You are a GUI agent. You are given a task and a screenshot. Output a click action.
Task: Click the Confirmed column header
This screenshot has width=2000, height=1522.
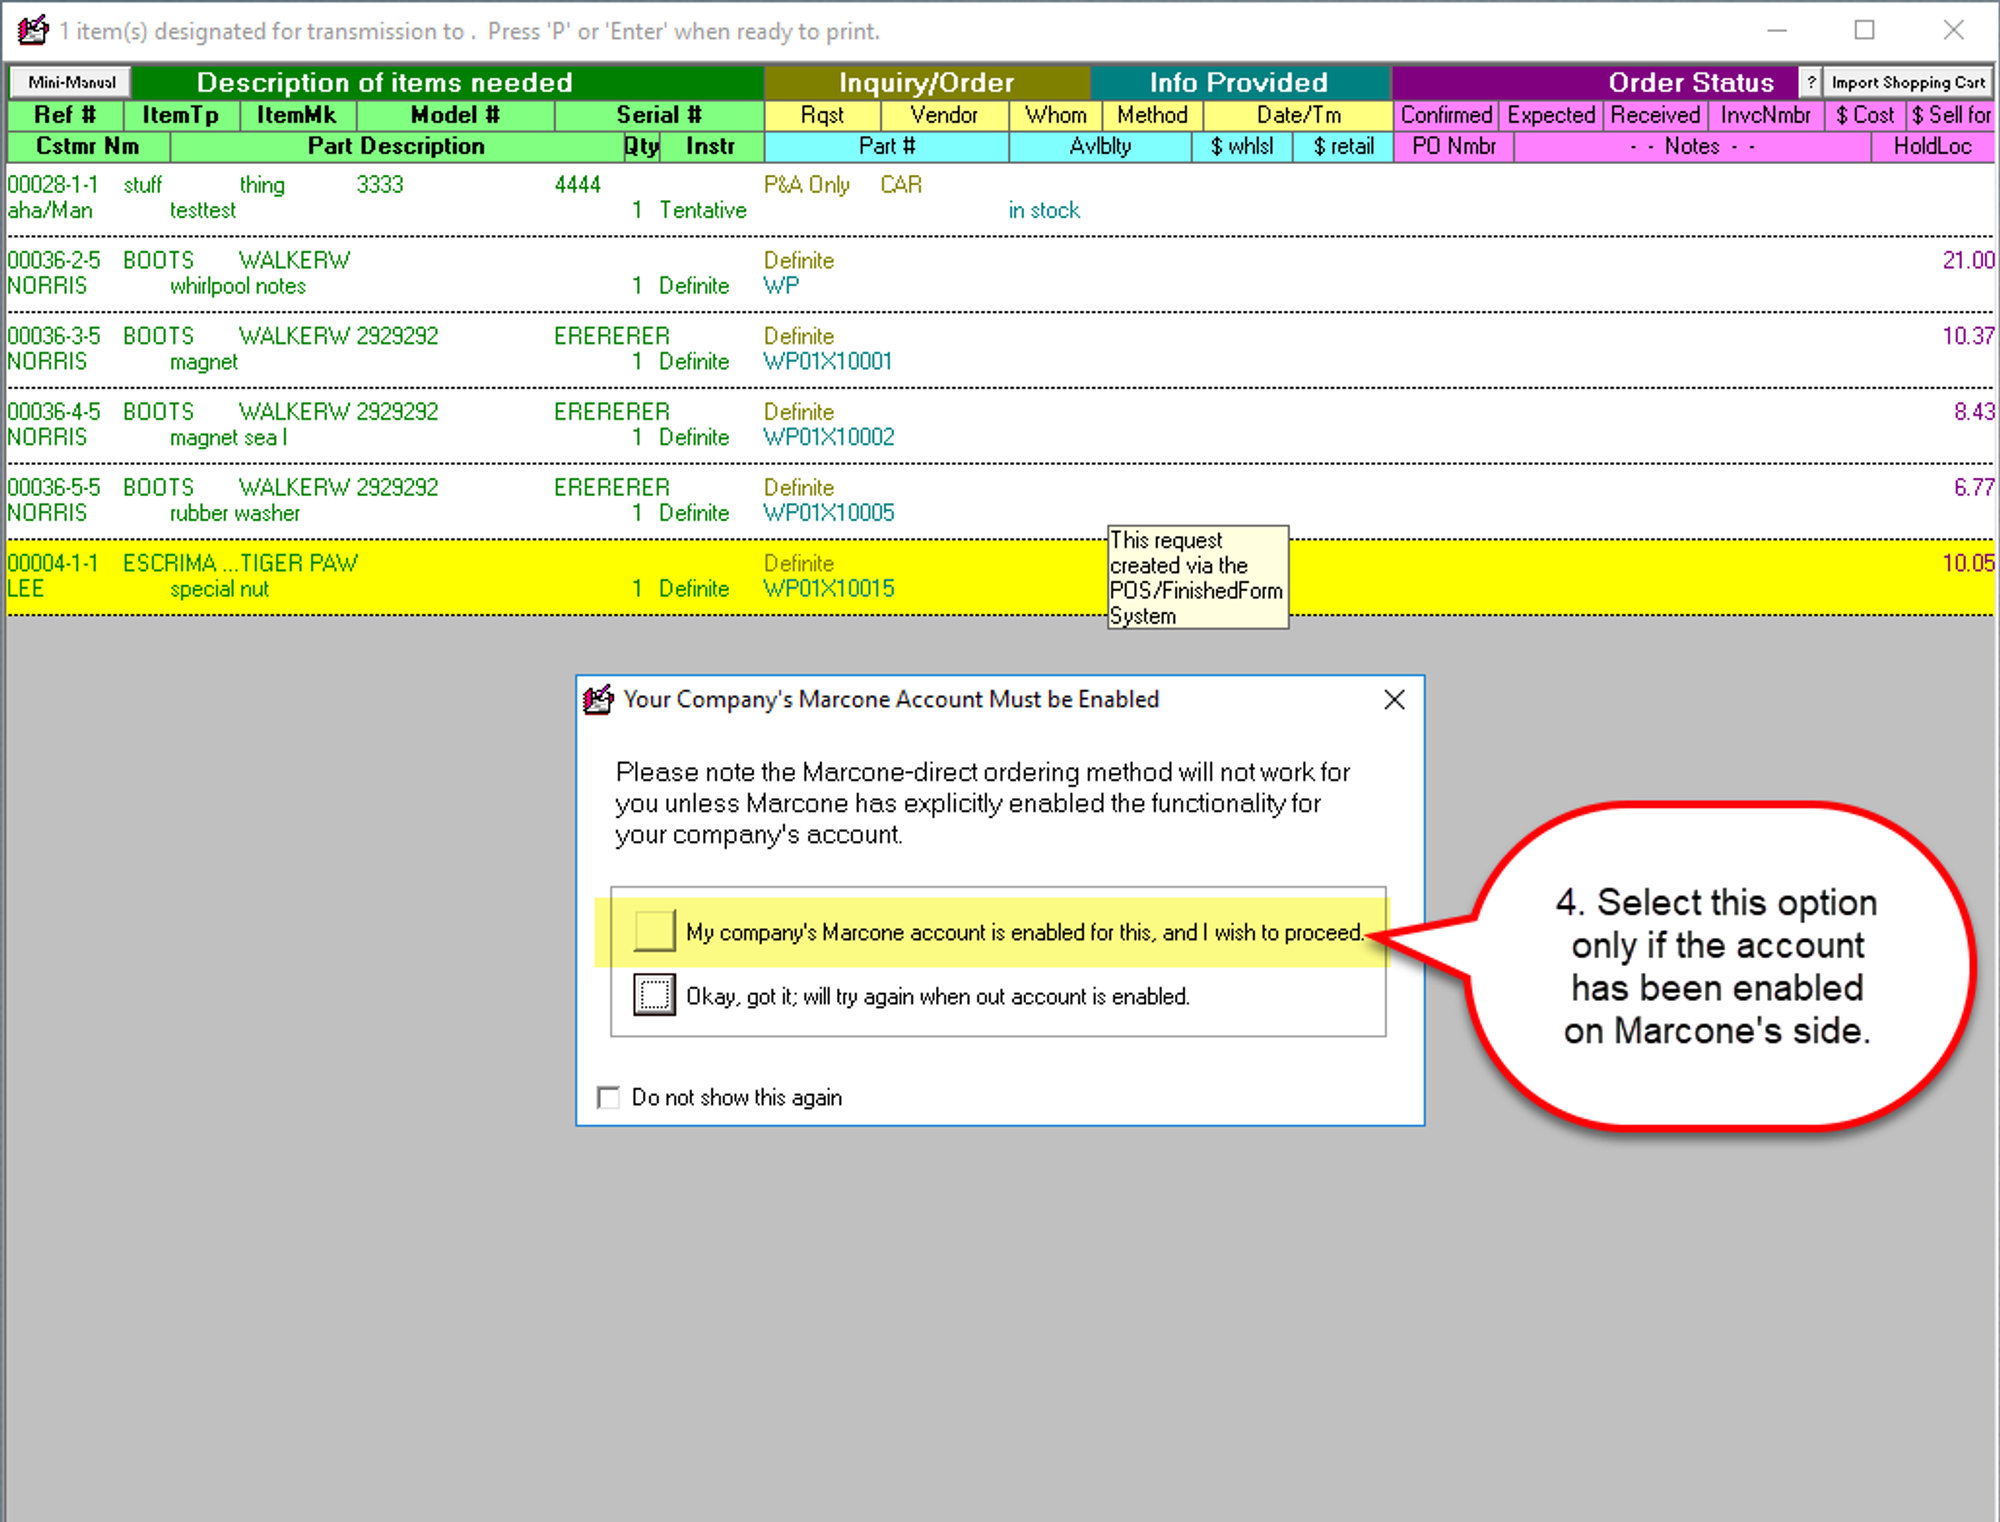(x=1445, y=115)
